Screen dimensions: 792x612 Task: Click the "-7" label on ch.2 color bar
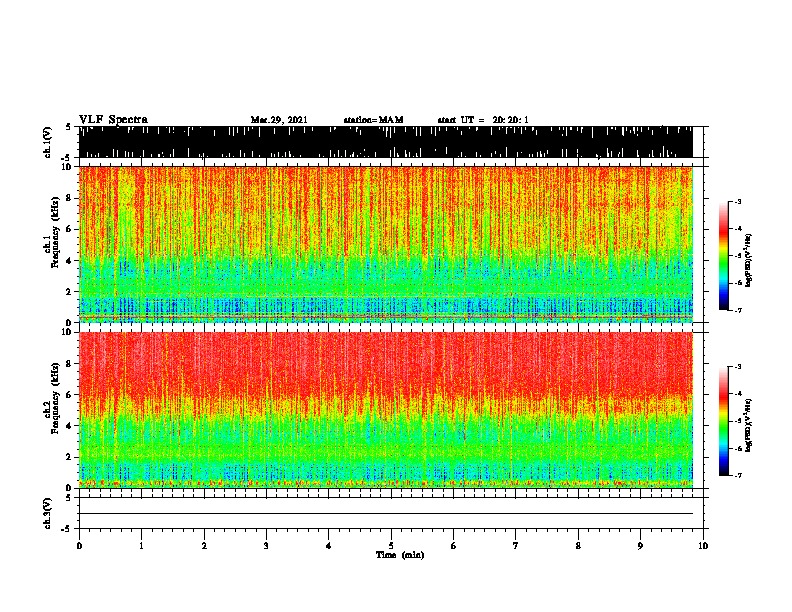pyautogui.click(x=737, y=475)
